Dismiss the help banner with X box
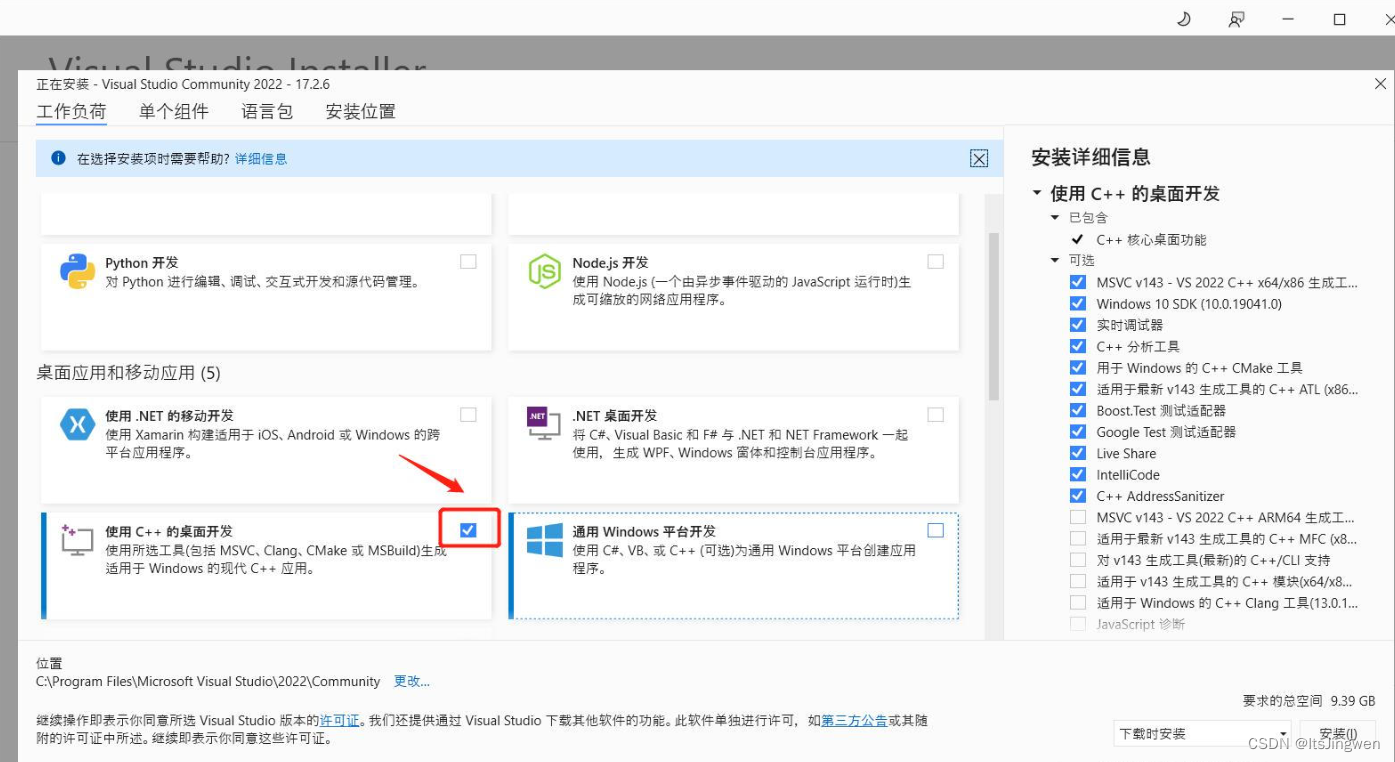 pos(979,158)
